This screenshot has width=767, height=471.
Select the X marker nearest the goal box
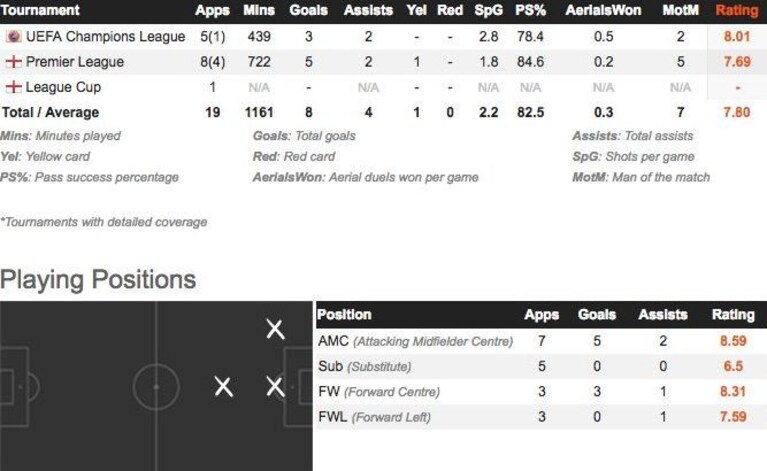click(x=275, y=387)
